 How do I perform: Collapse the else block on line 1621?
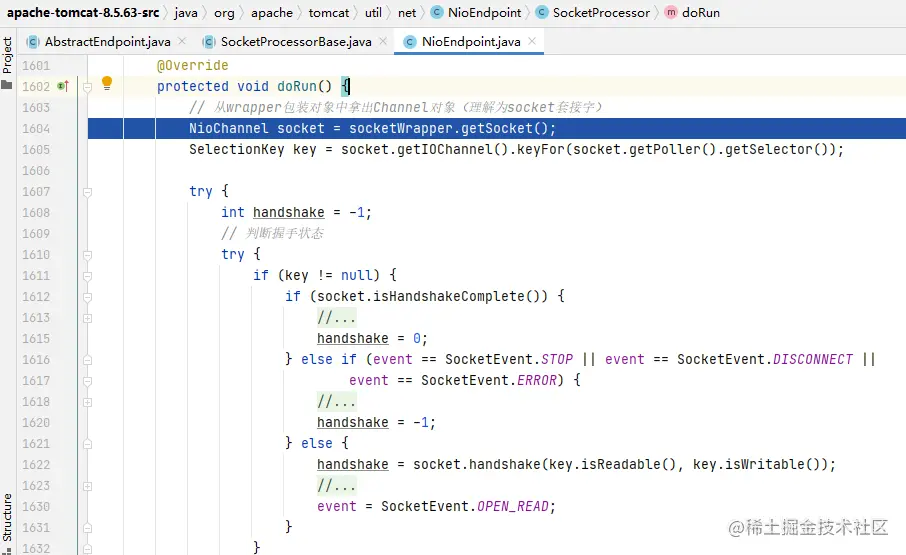(x=87, y=444)
